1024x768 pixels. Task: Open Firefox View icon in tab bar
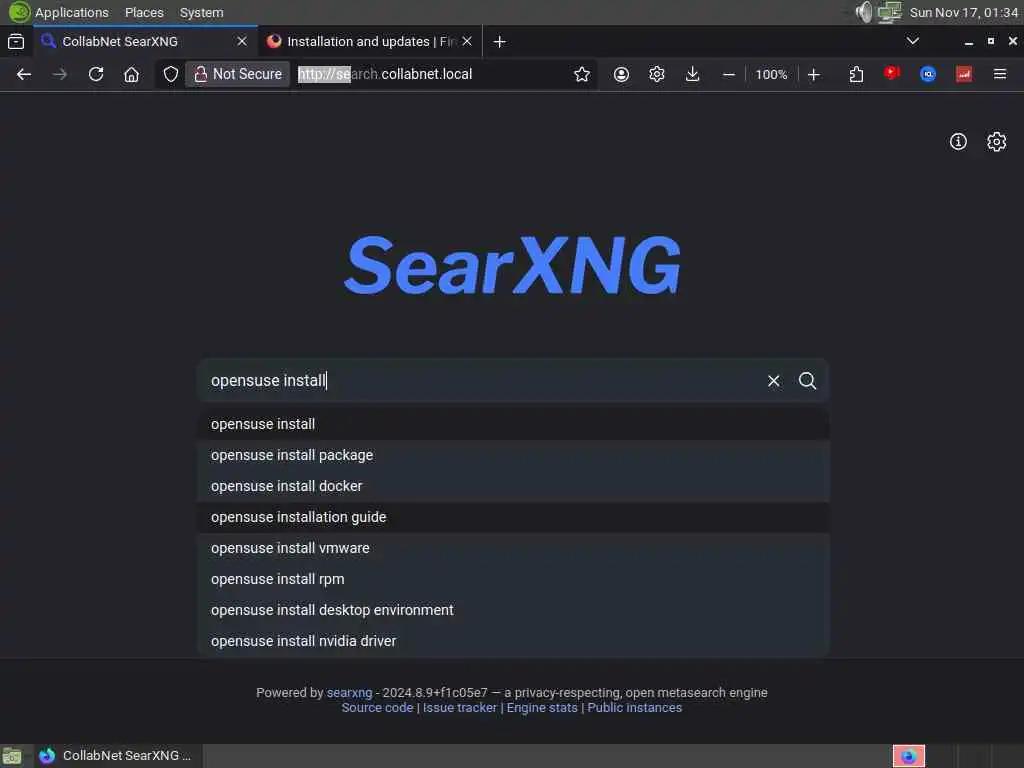point(16,42)
